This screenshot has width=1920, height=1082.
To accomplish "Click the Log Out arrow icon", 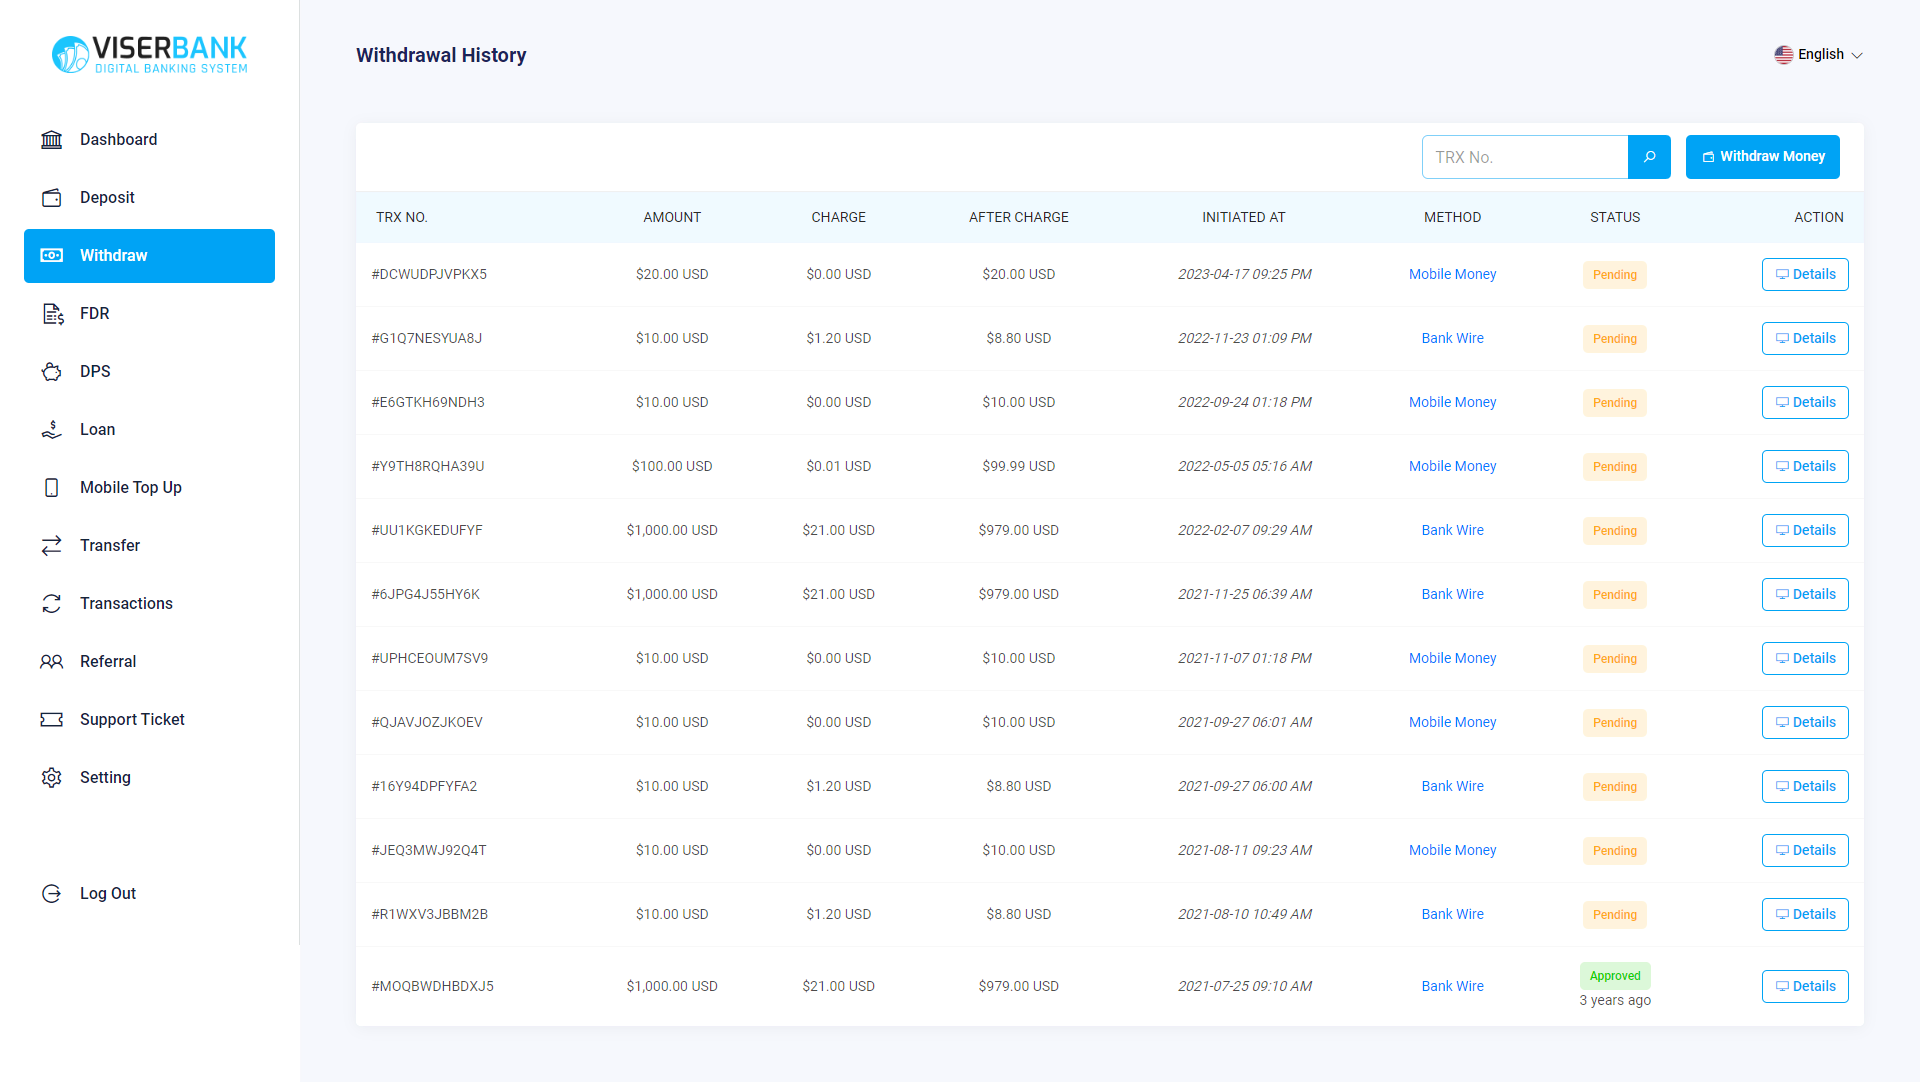I will [x=52, y=894].
